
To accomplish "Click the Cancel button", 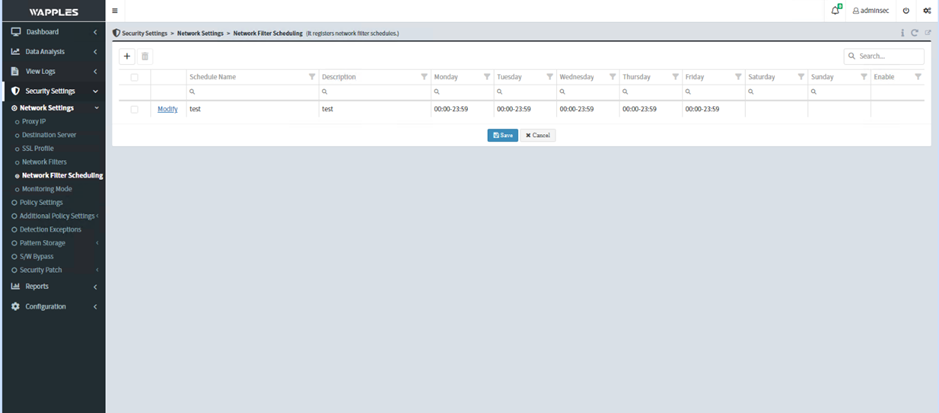I will pos(538,135).
